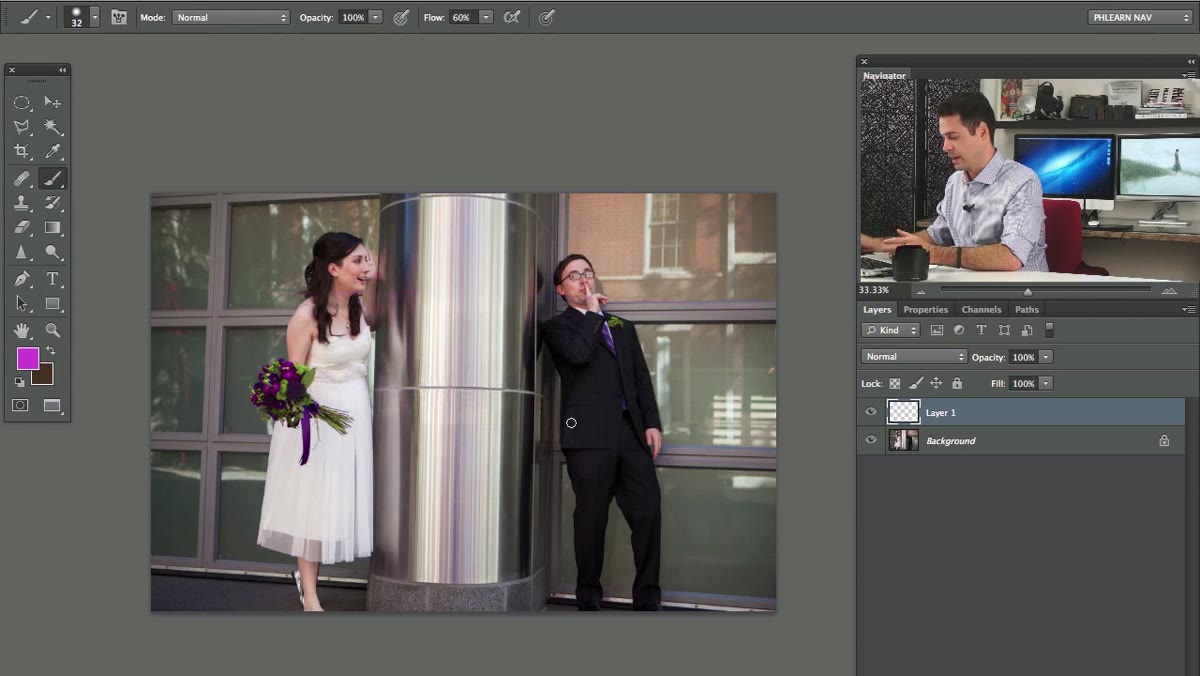Open the brush panel toggle in options bar
The image size is (1200, 676).
coord(119,17)
